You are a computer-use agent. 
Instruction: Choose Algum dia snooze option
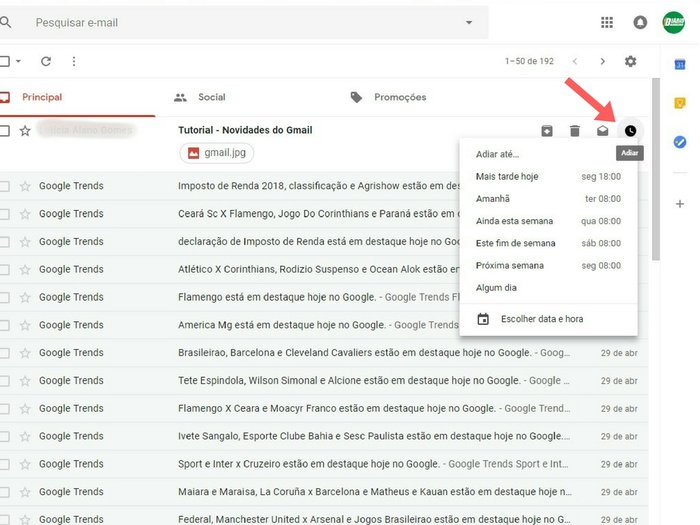point(548,288)
